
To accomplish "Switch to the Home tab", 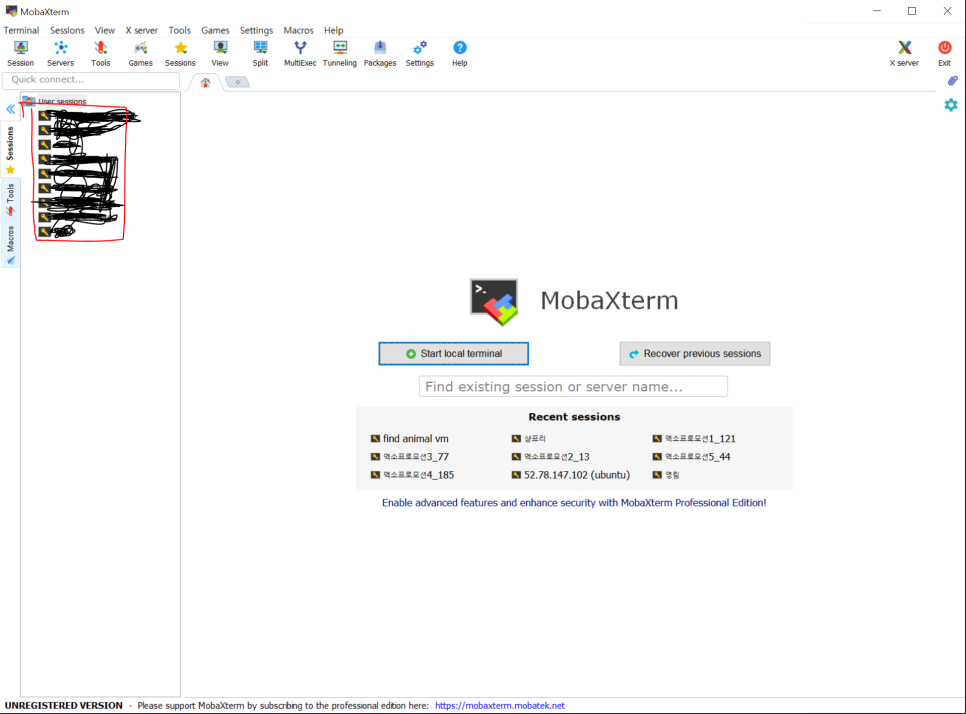I will click(205, 83).
